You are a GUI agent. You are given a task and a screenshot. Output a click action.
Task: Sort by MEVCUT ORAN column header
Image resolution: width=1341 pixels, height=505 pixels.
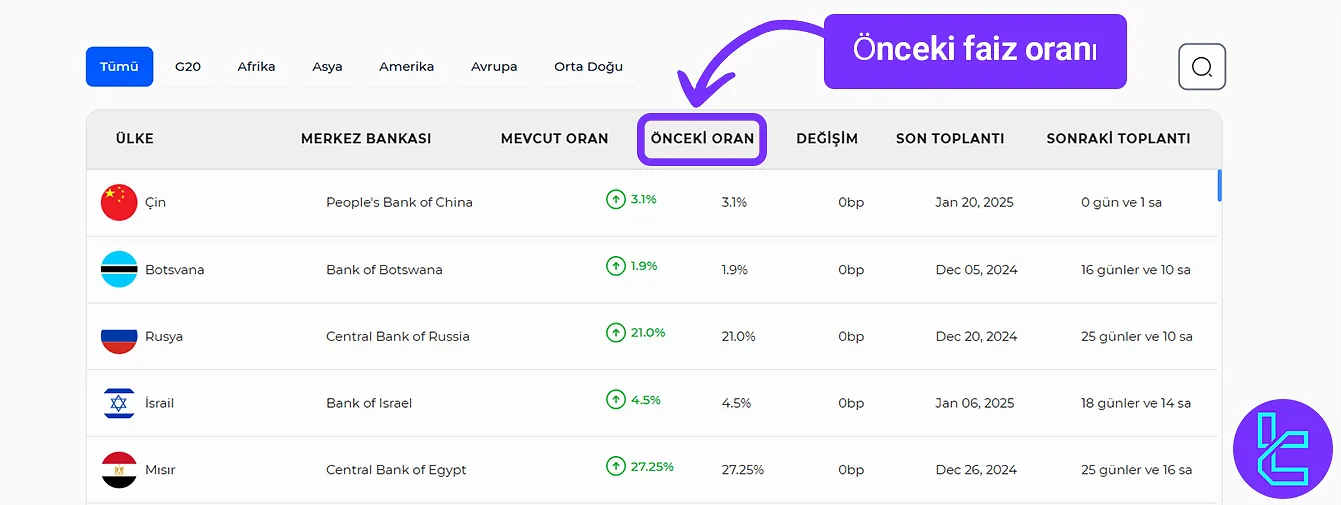click(554, 139)
